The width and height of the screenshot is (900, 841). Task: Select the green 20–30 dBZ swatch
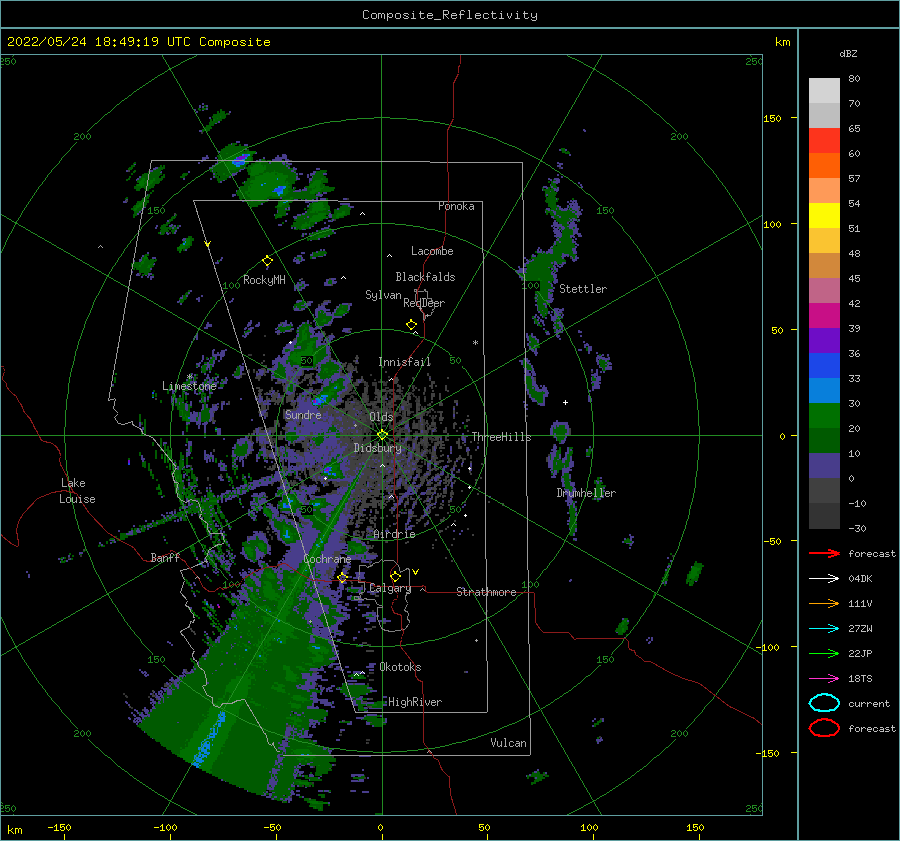(824, 415)
